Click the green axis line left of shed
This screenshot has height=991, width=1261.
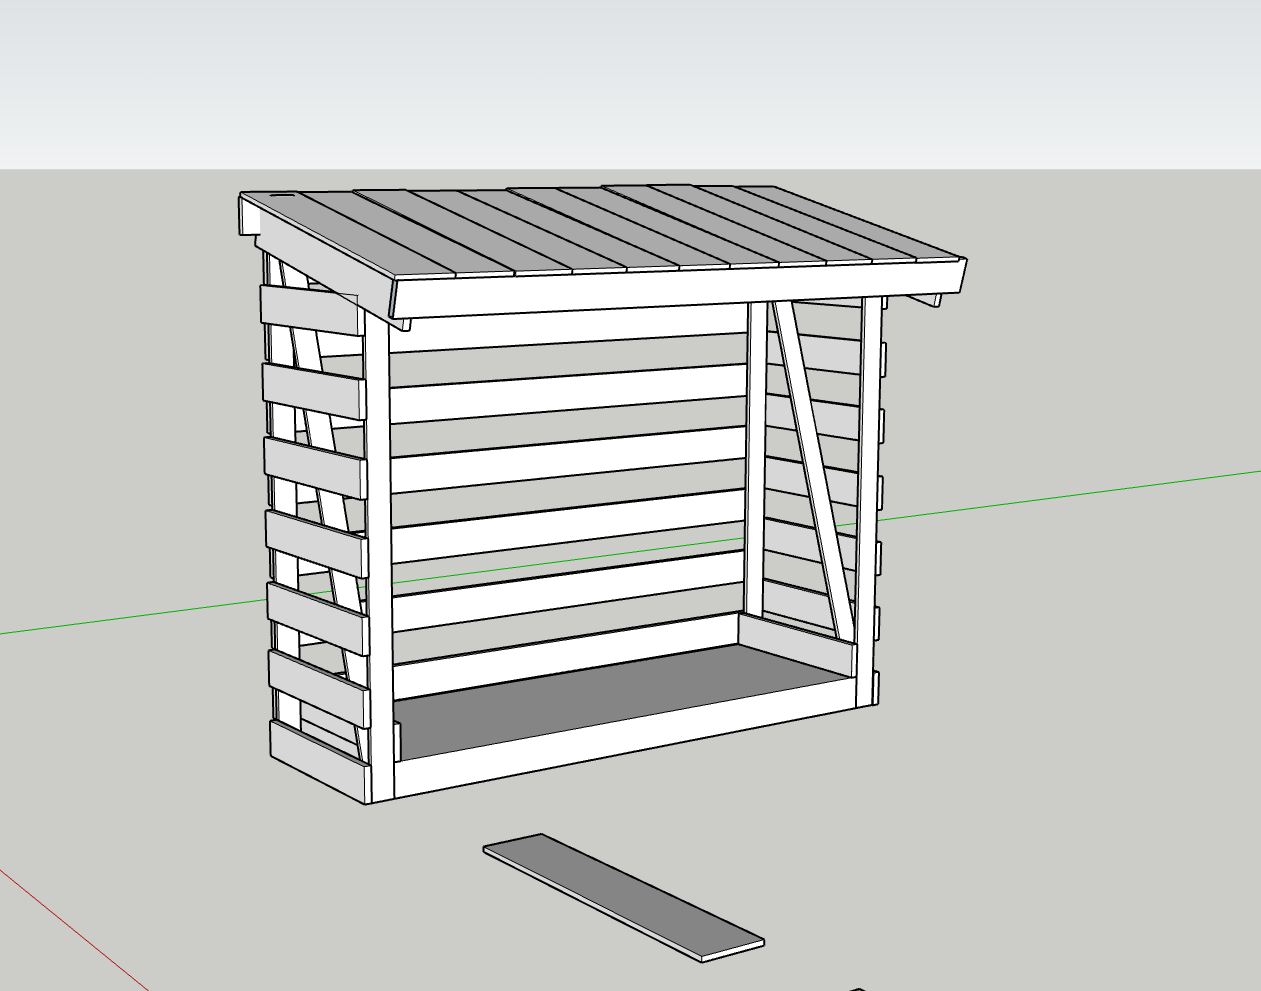point(130,617)
